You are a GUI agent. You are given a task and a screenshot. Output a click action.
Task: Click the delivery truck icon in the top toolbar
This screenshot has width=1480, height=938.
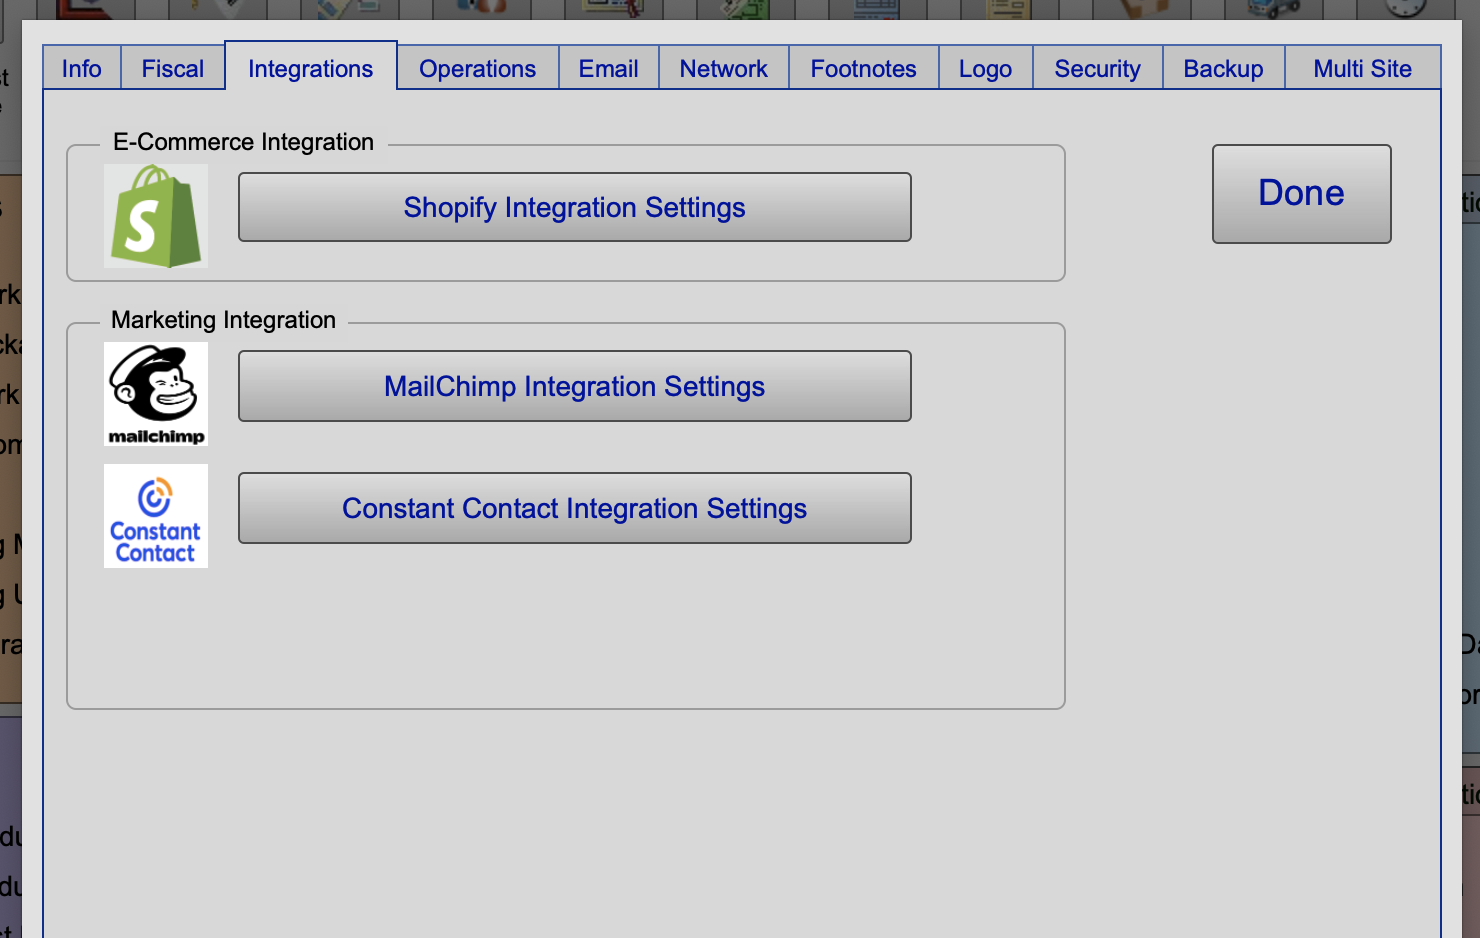click(1273, 8)
